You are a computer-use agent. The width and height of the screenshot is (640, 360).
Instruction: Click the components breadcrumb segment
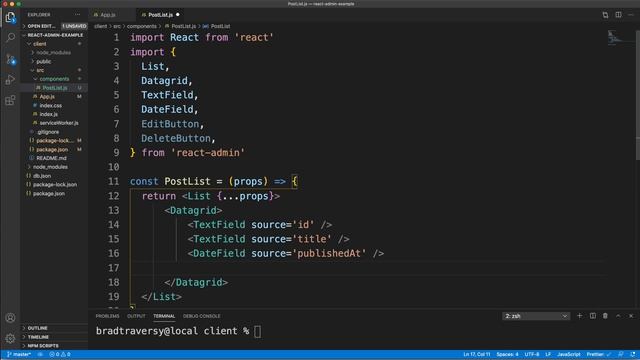tap(142, 26)
